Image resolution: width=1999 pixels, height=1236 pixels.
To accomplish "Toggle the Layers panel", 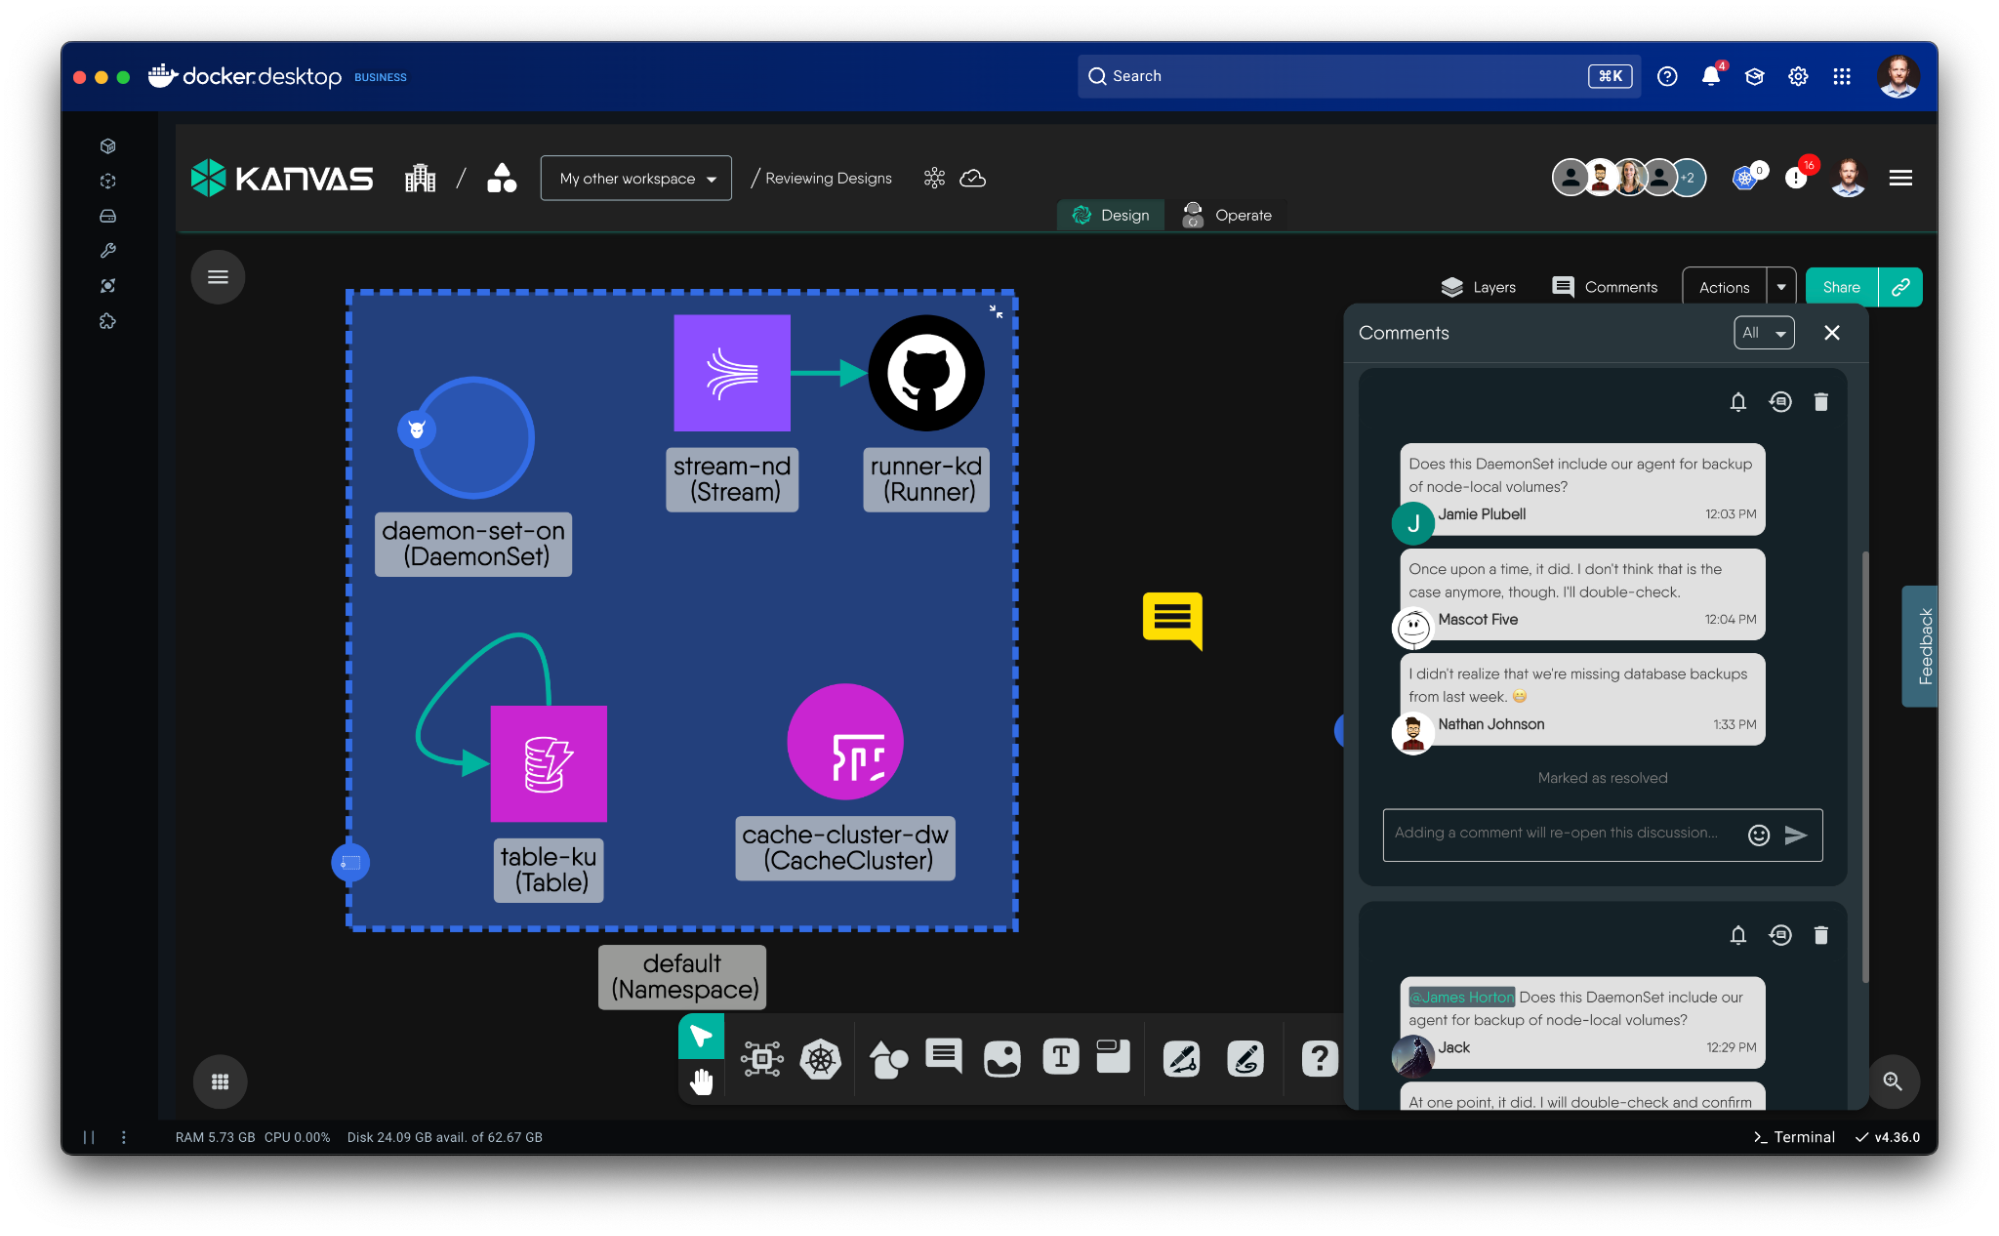I will click(1478, 287).
